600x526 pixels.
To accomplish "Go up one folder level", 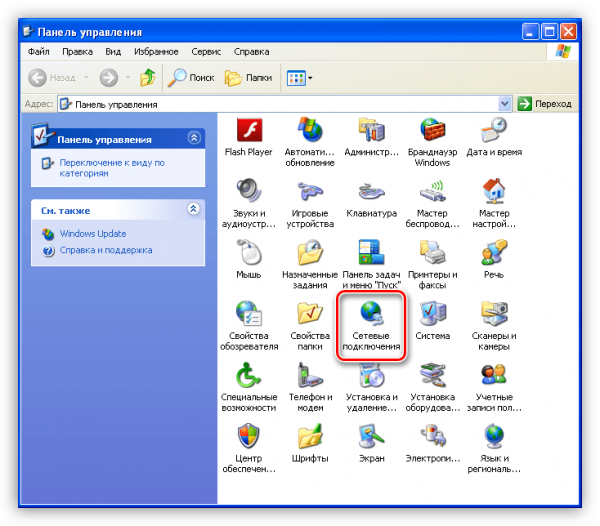I will [x=148, y=78].
